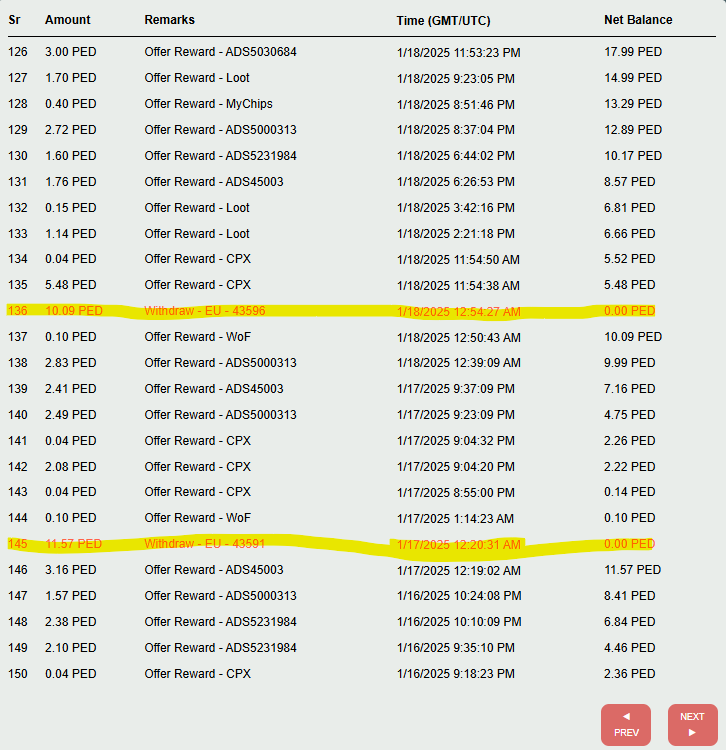This screenshot has width=726, height=750.
Task: Select remark 'Offer Reward - ADS45003' in row 131
Action: tap(214, 182)
